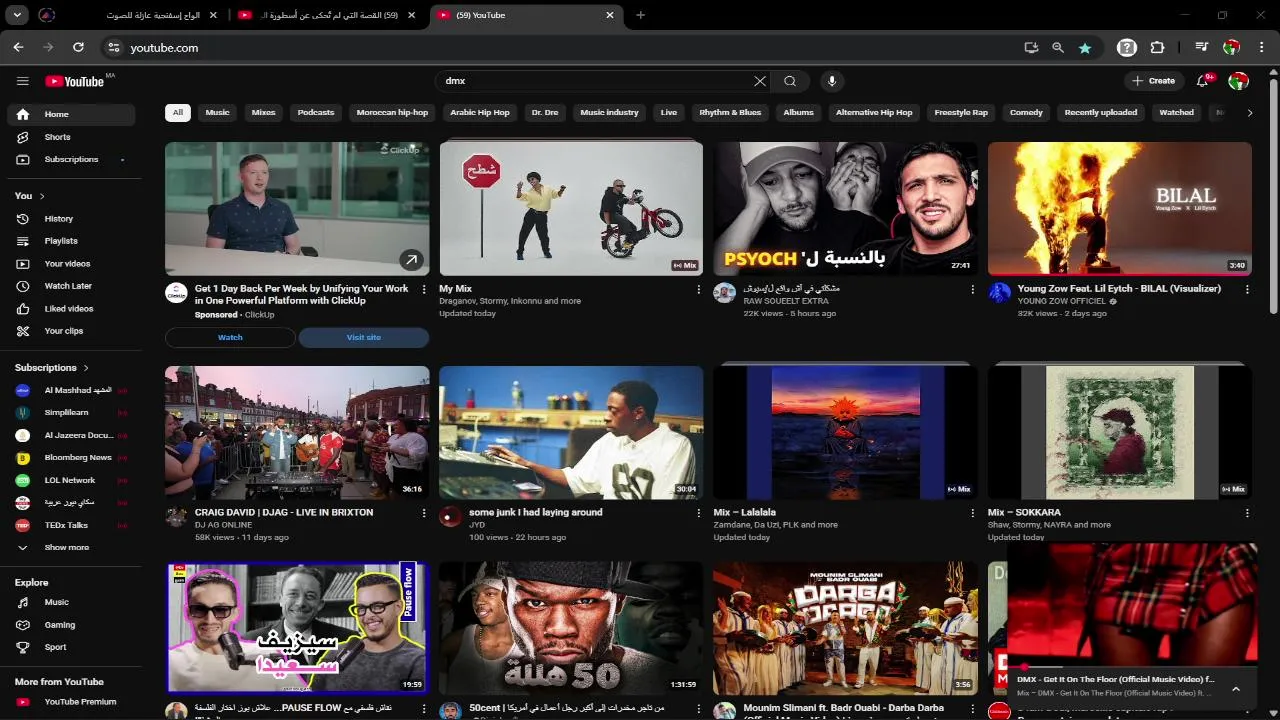Select the Podcasts filter chip
Viewport: 1280px width, 720px height.
(316, 113)
